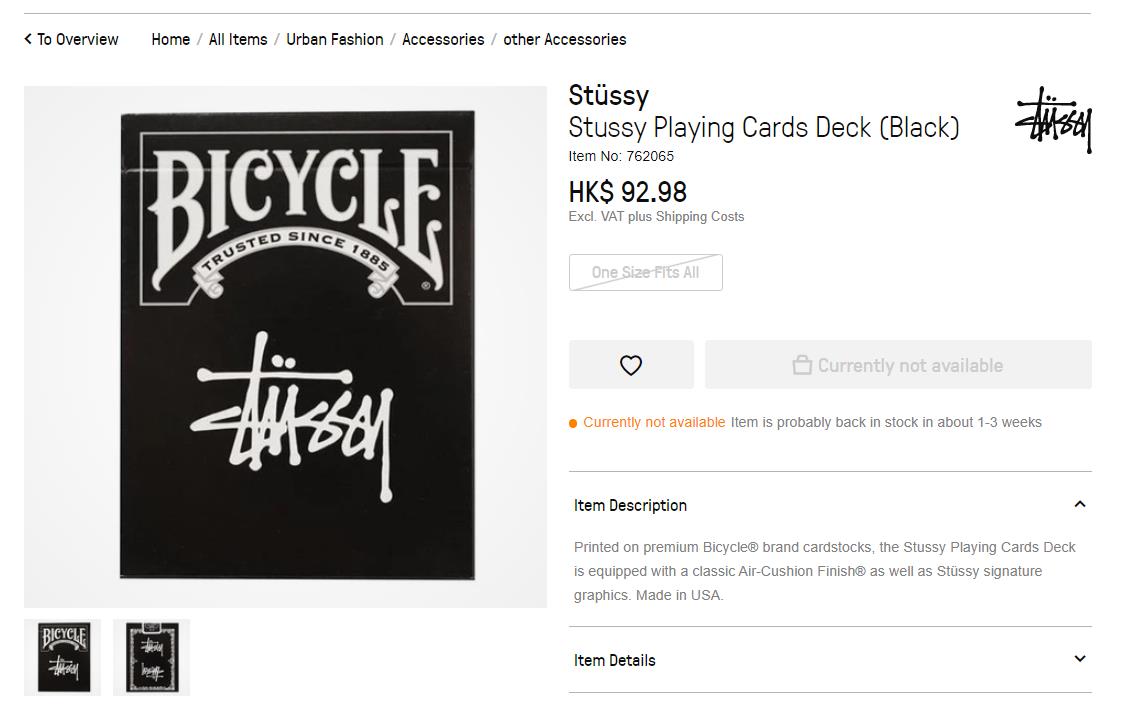
Task: Click the Item Details header label
Action: click(615, 660)
